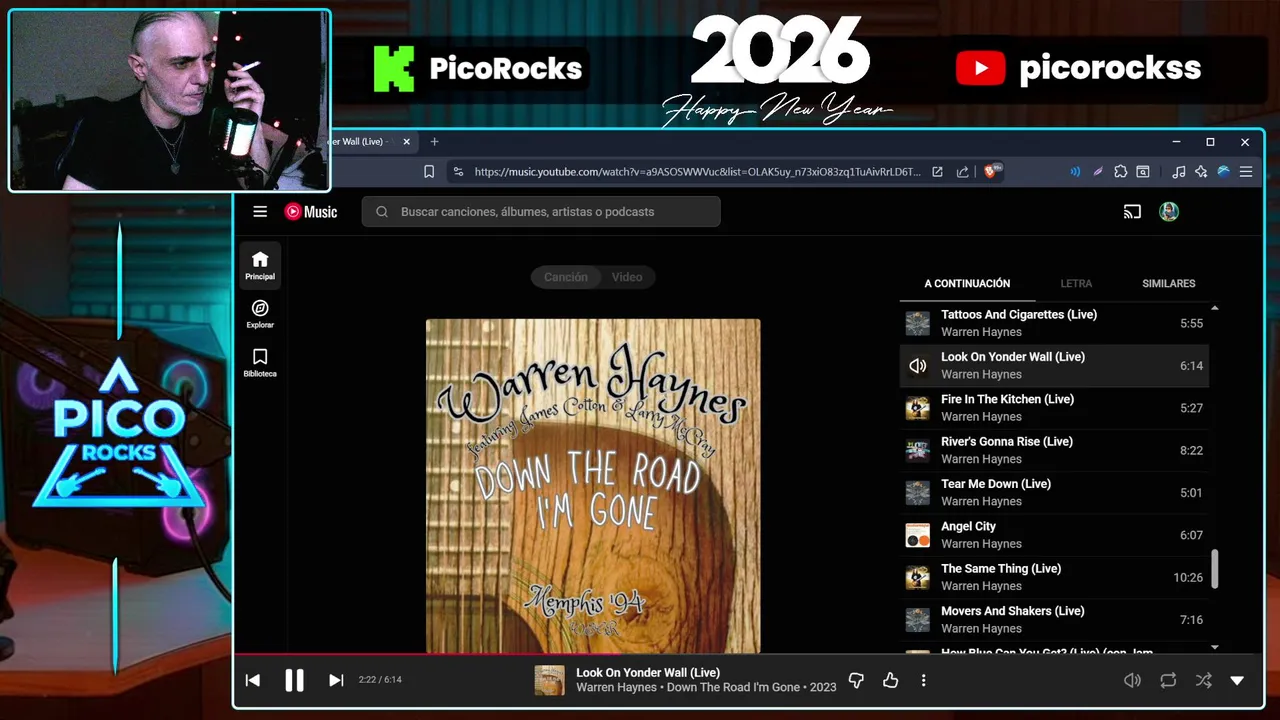This screenshot has width=1280, height=720.
Task: Open a new browser tab
Action: tap(434, 142)
